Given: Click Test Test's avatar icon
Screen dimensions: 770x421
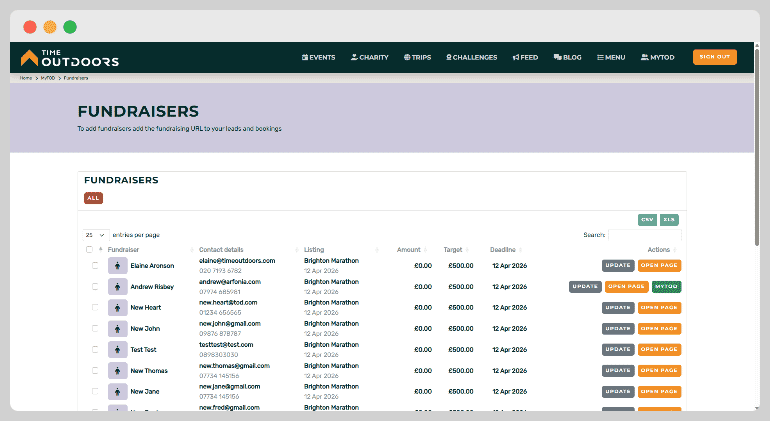Looking at the screenshot, I should click(117, 350).
